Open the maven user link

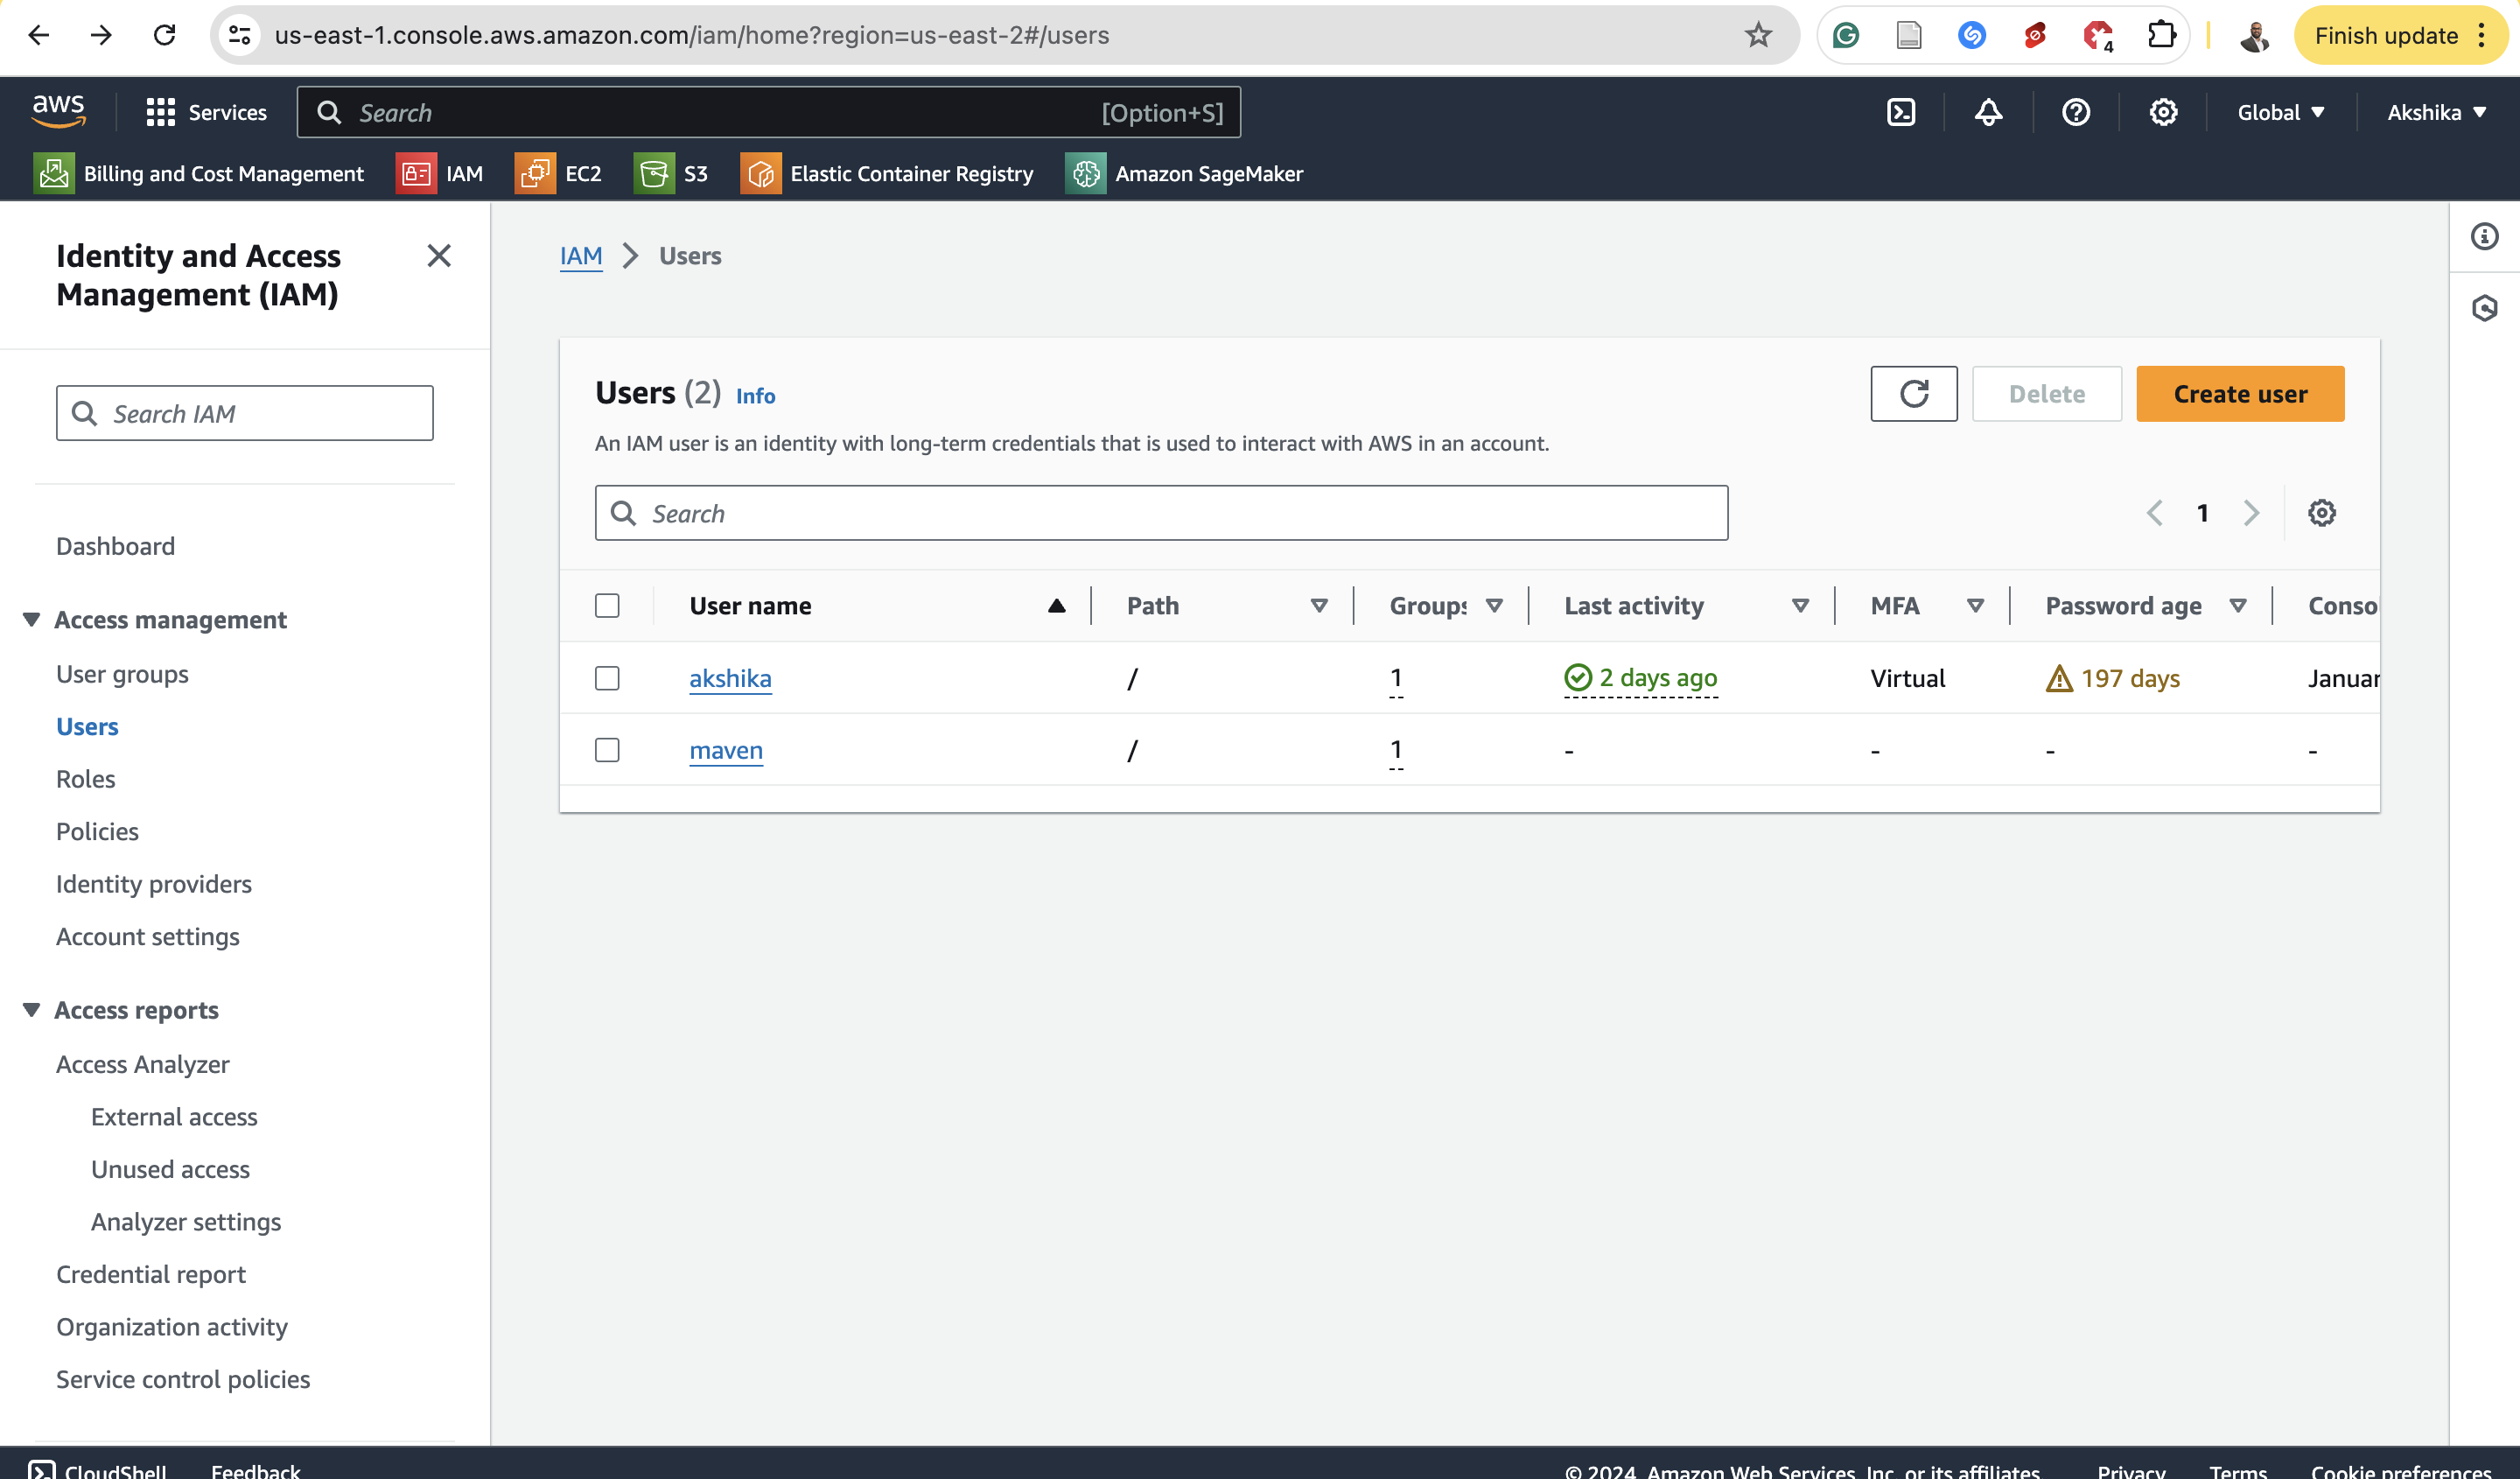pyautogui.click(x=726, y=750)
